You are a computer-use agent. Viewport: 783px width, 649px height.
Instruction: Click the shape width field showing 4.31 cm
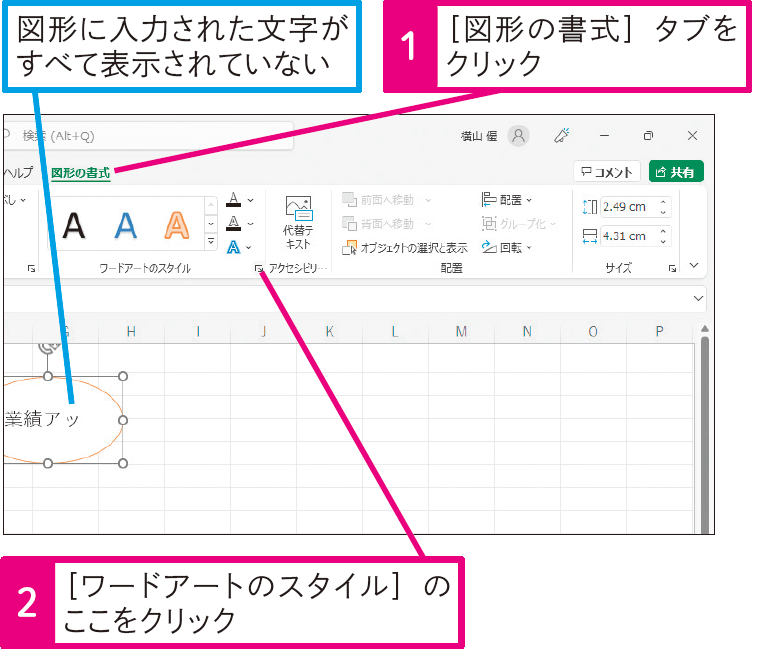629,236
